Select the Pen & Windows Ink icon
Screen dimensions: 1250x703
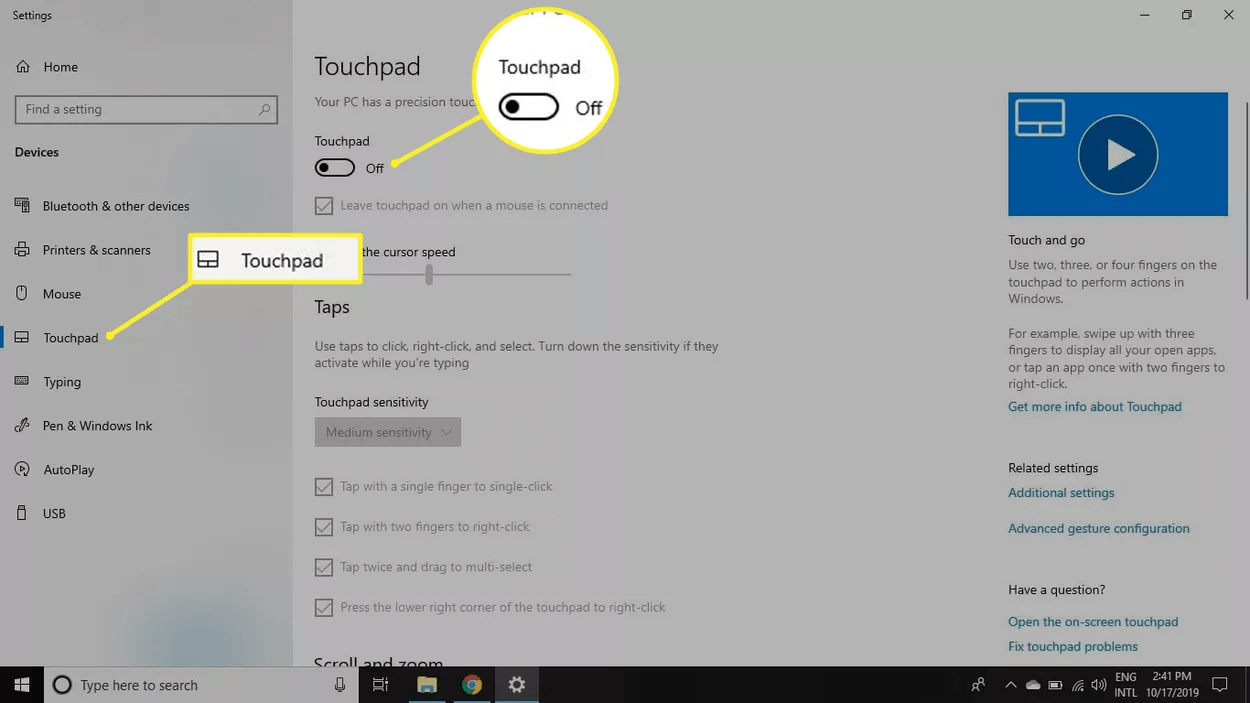pos(22,425)
